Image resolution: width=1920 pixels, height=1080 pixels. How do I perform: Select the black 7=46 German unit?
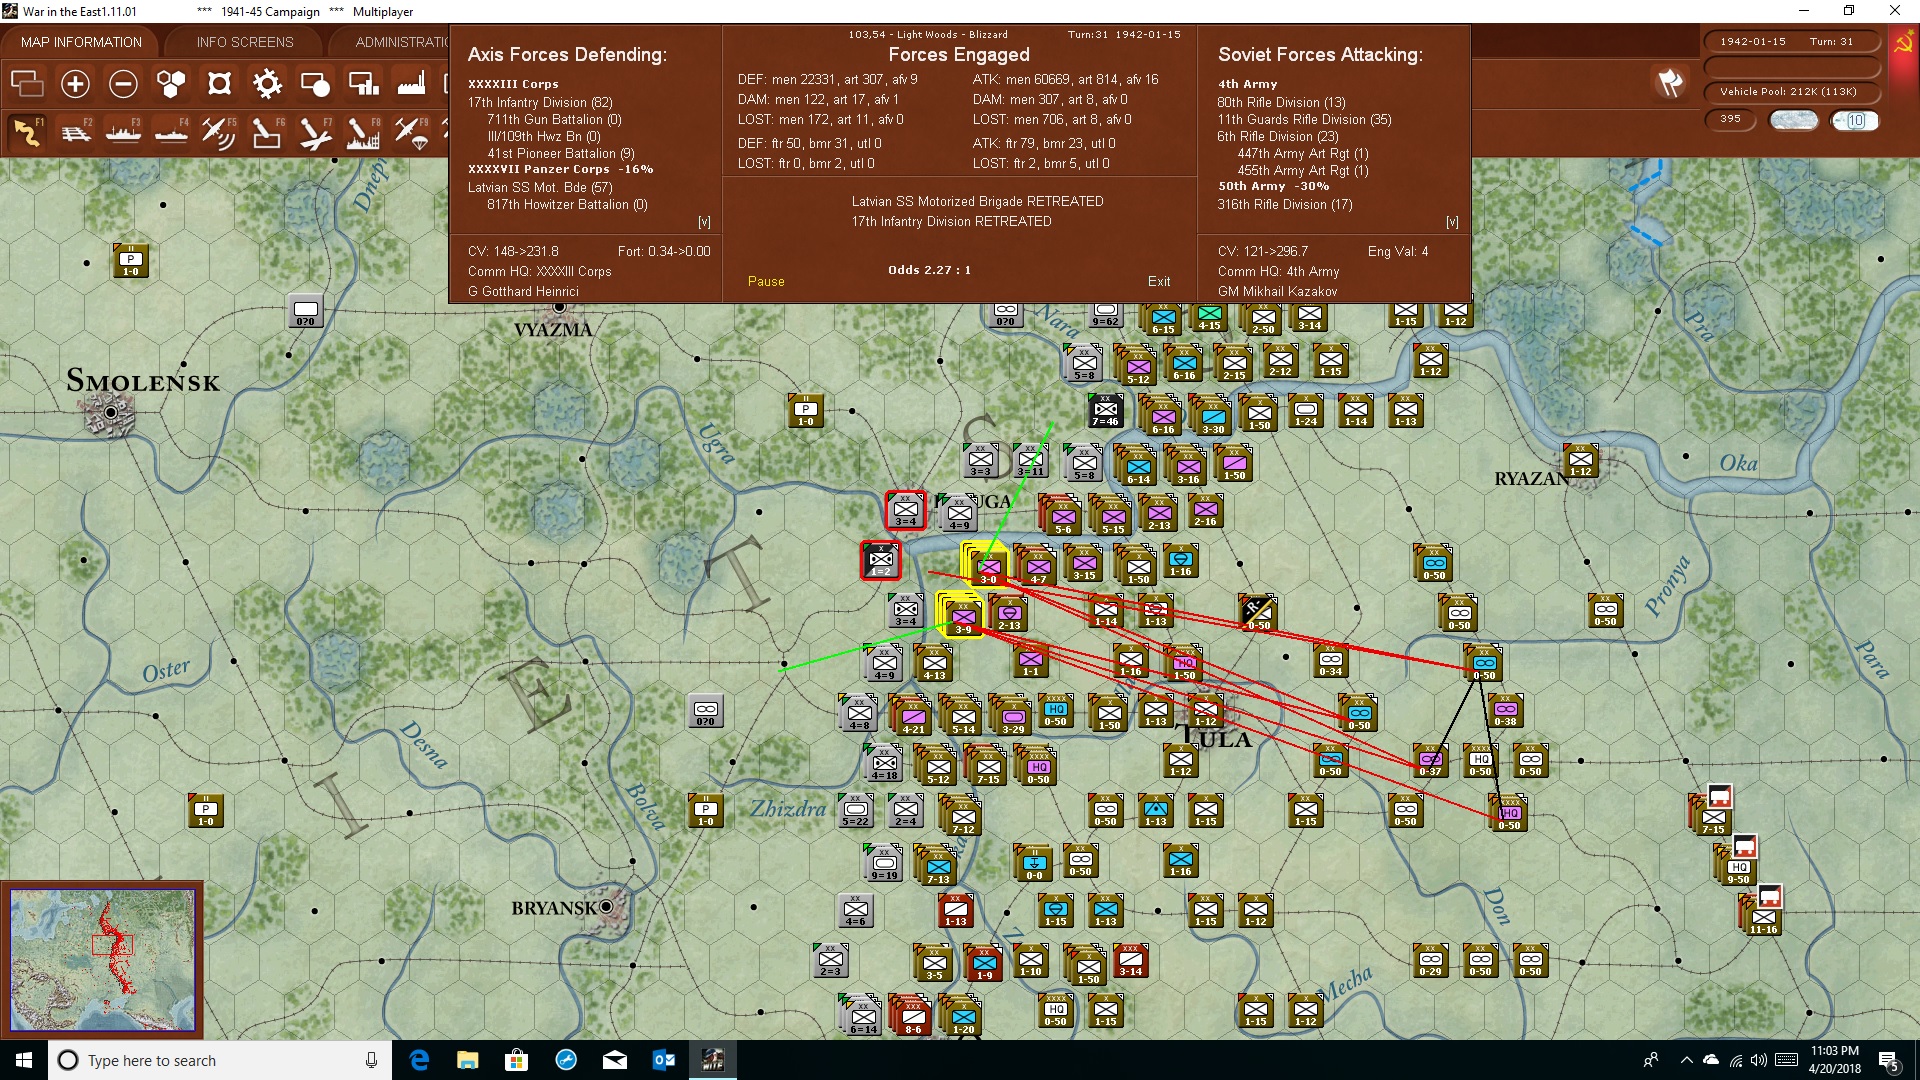pos(1105,410)
